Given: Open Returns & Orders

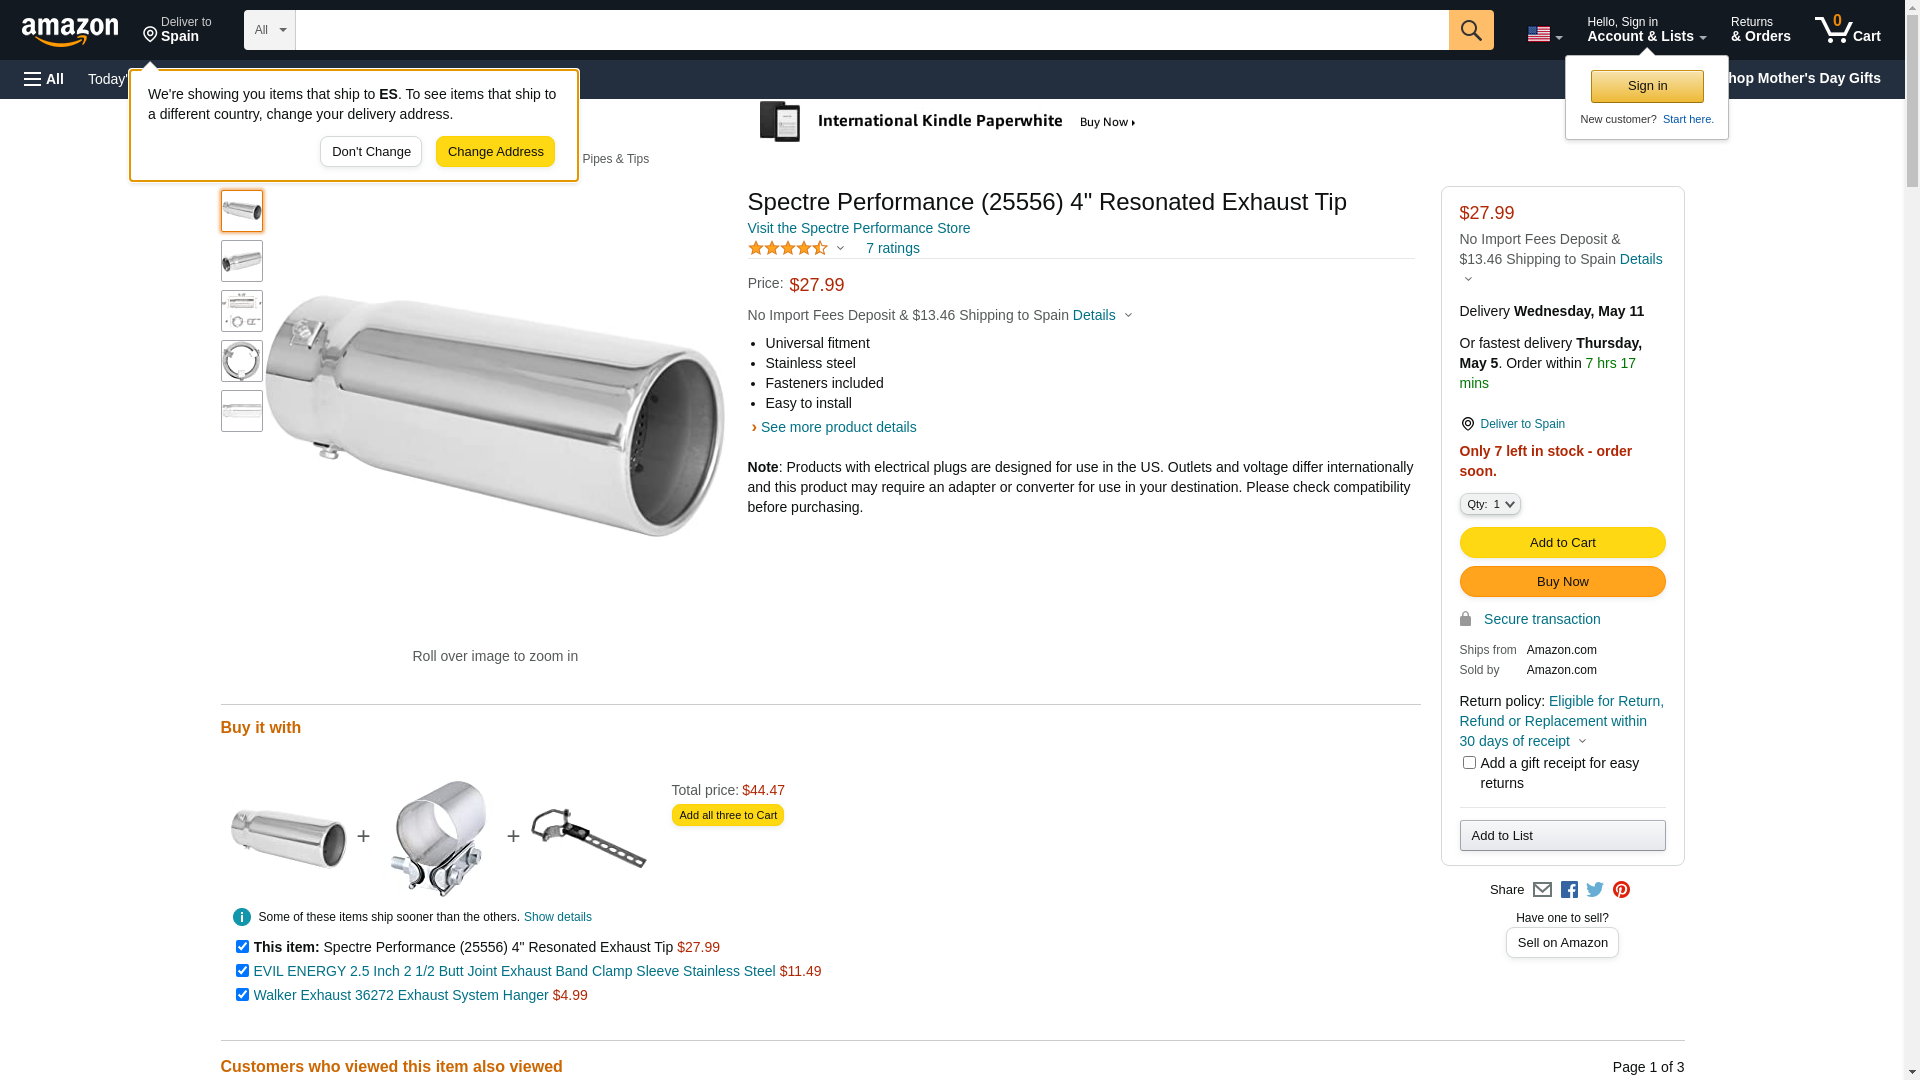Looking at the screenshot, I should [x=1760, y=30].
